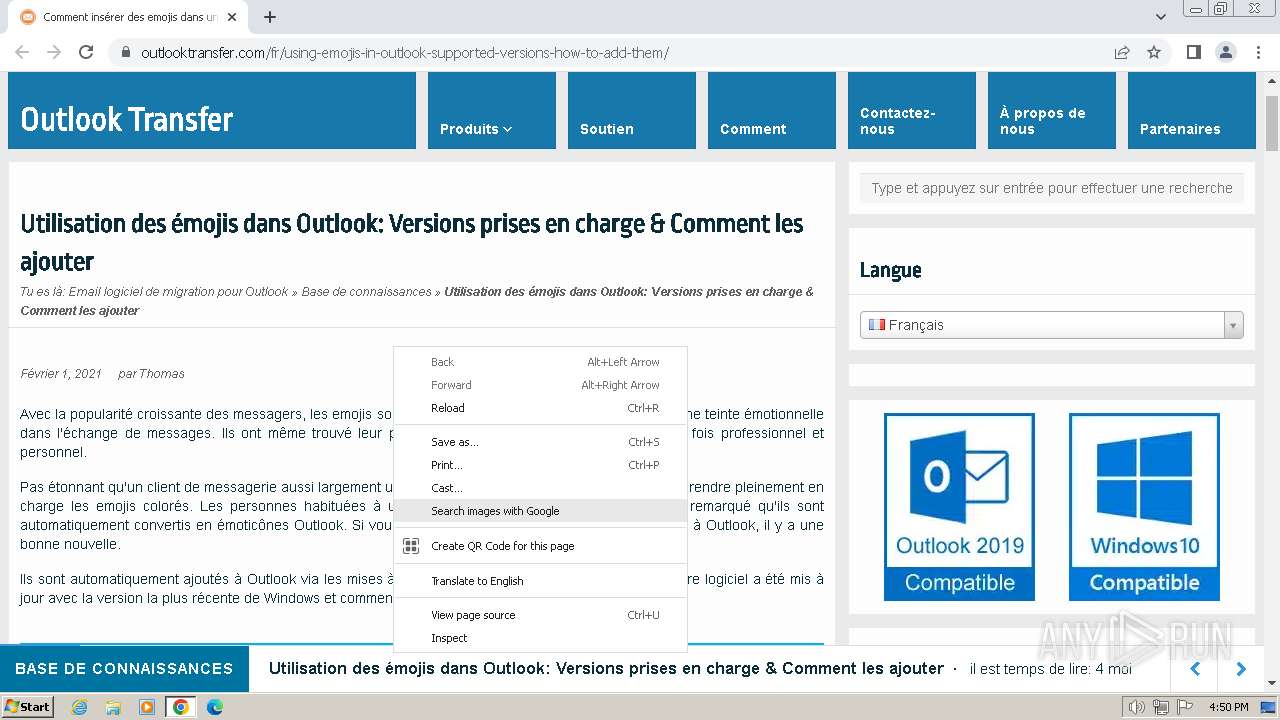Screen dimensions: 1280x720
Task: Click the site search input field
Action: coord(1051,188)
